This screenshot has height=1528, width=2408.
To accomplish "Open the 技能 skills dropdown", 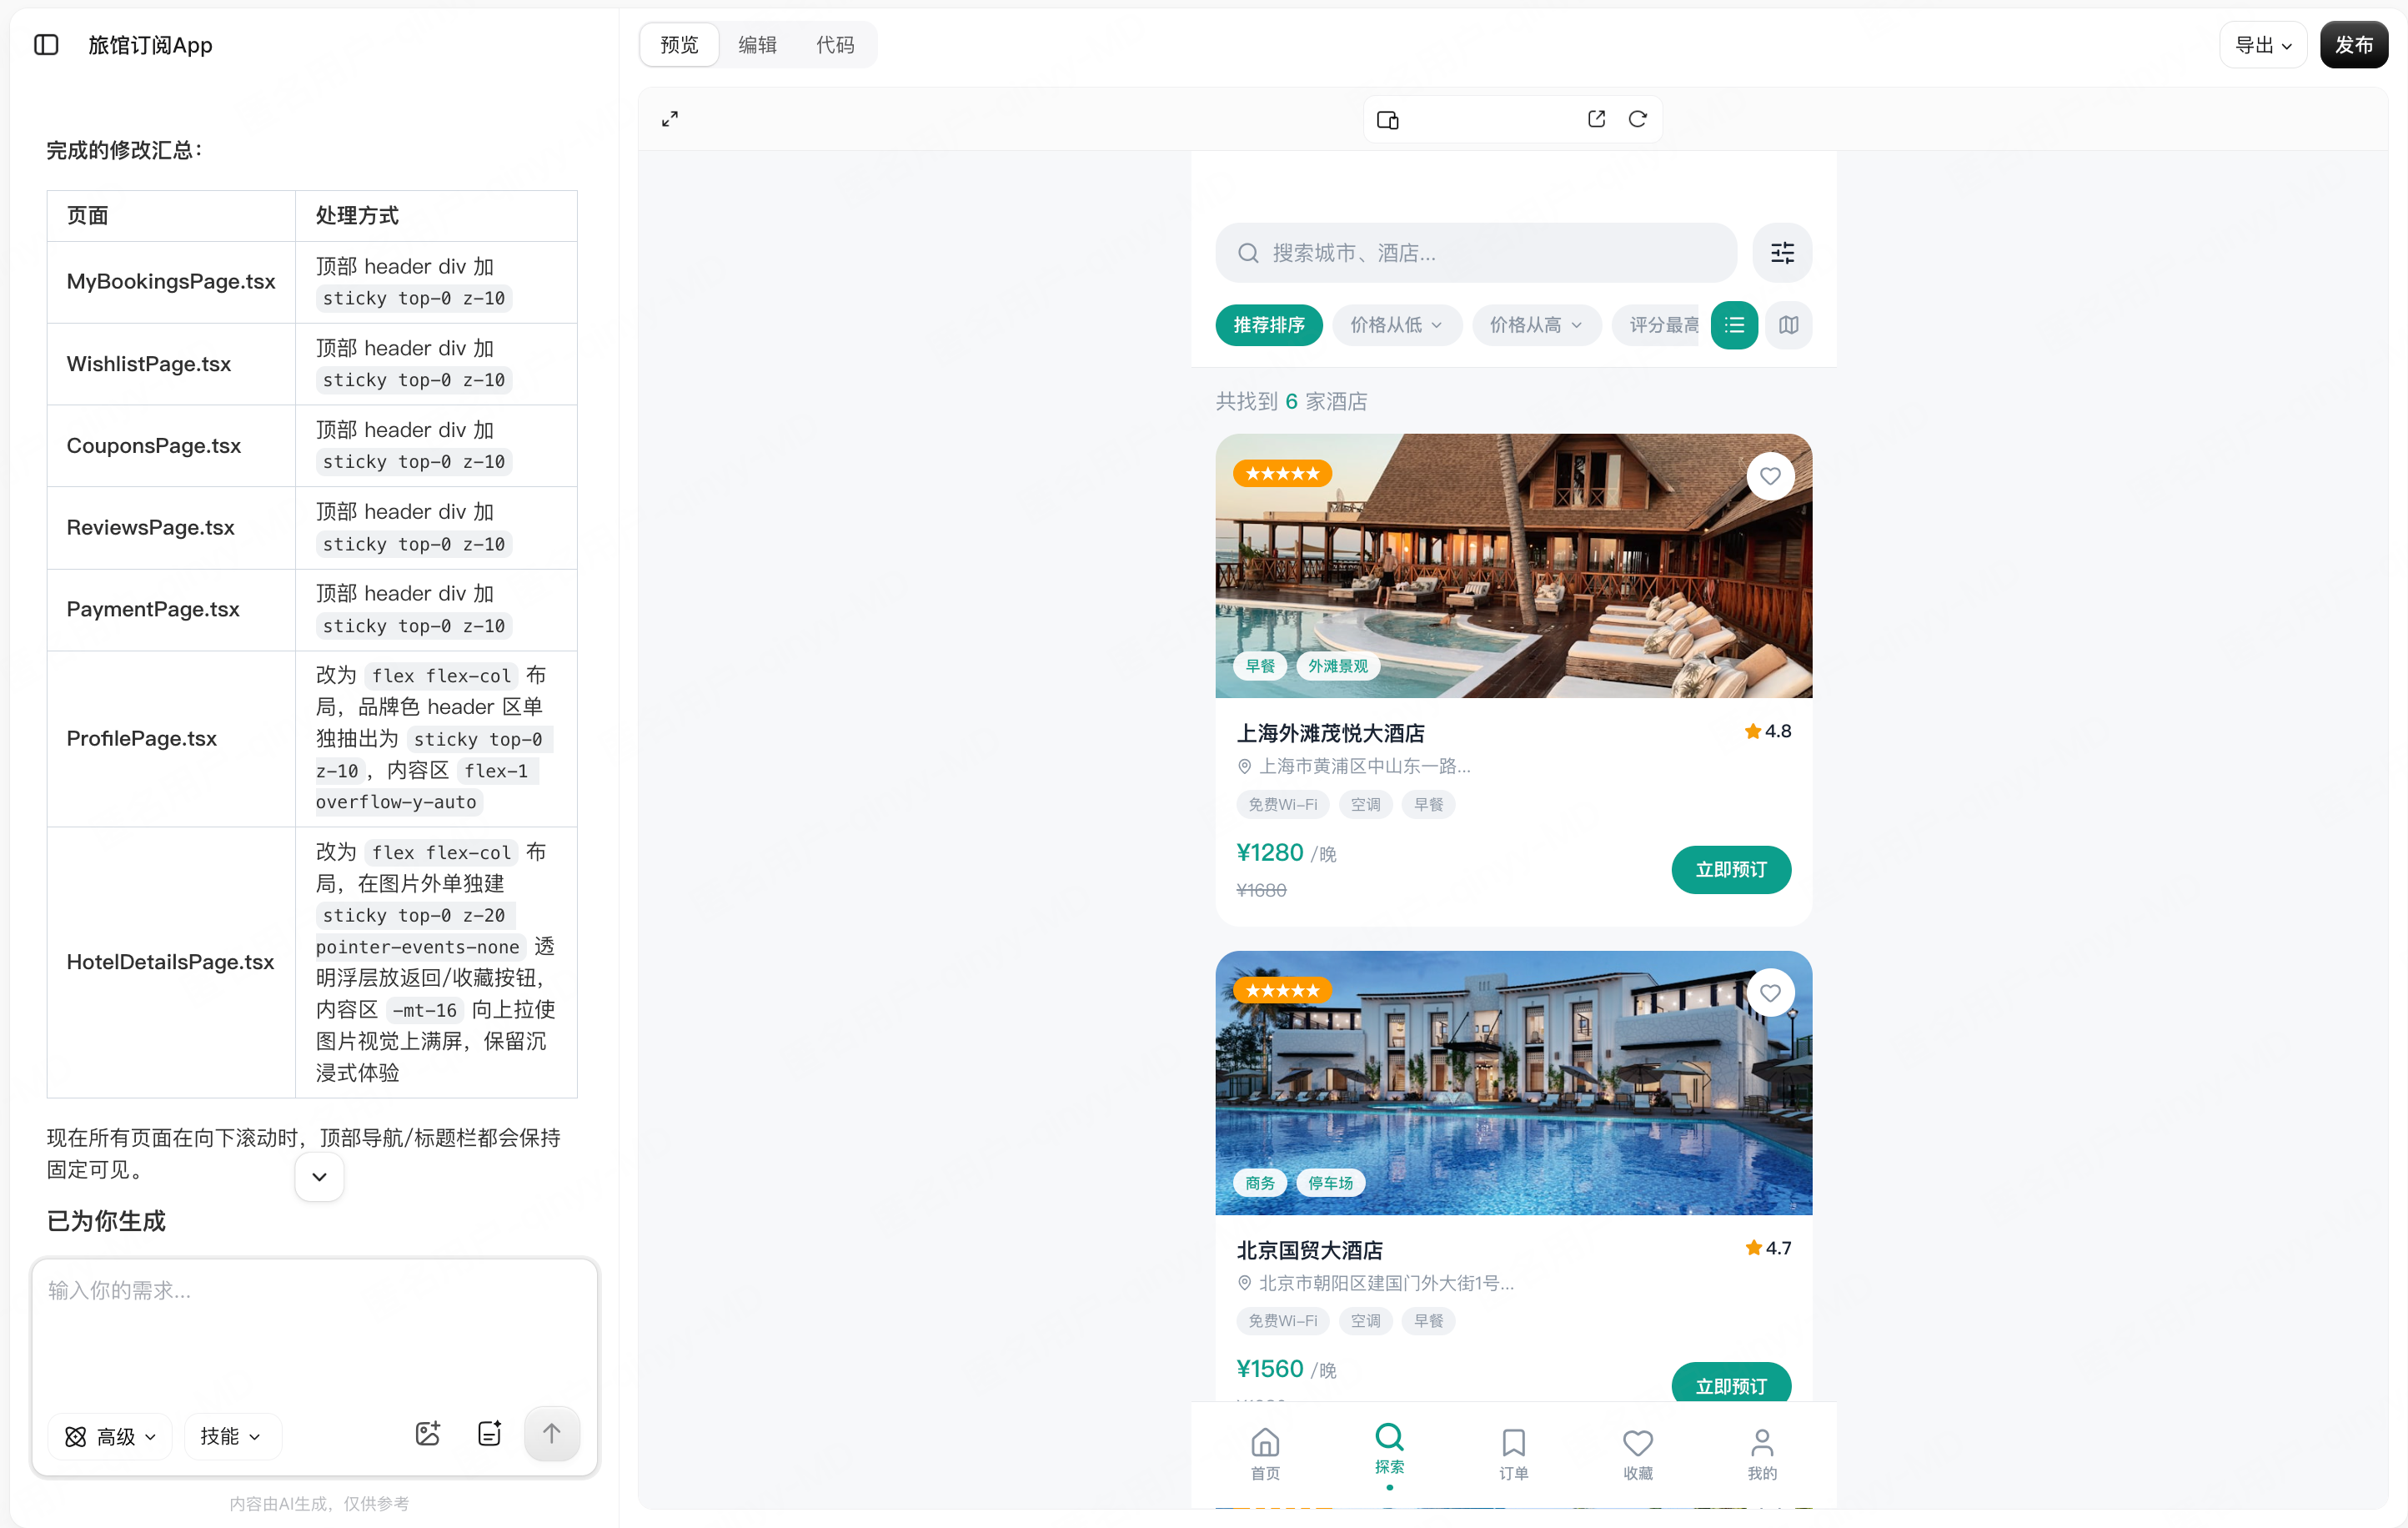I will point(231,1437).
